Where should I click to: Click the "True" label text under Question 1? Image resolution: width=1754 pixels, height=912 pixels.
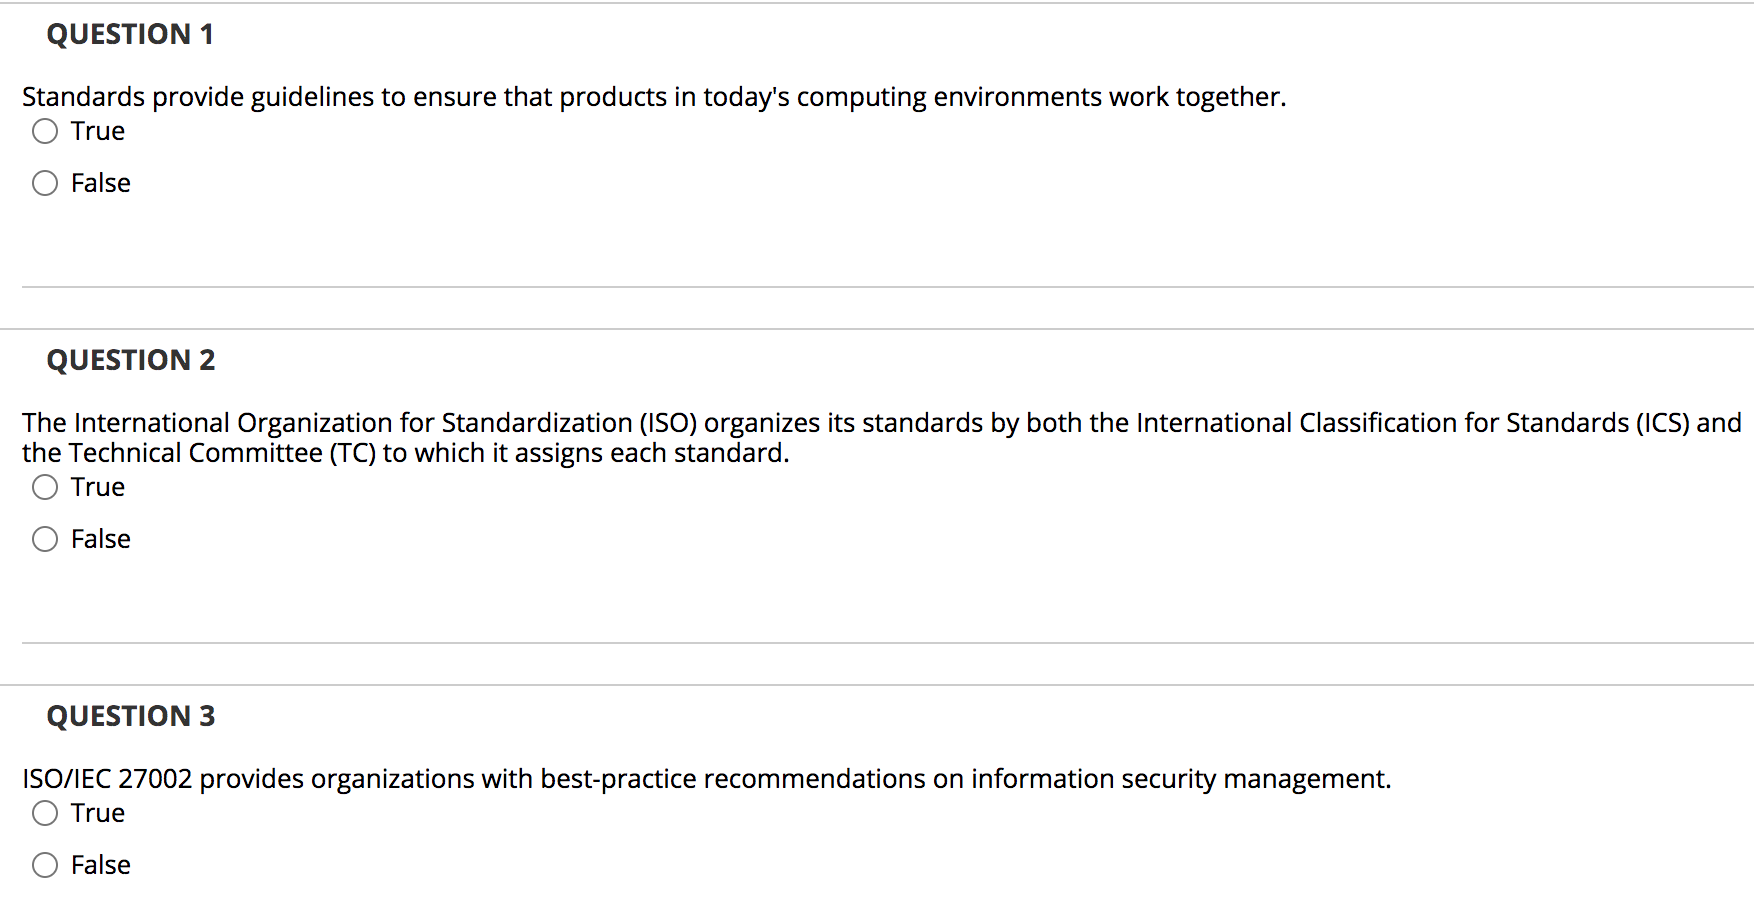[98, 132]
